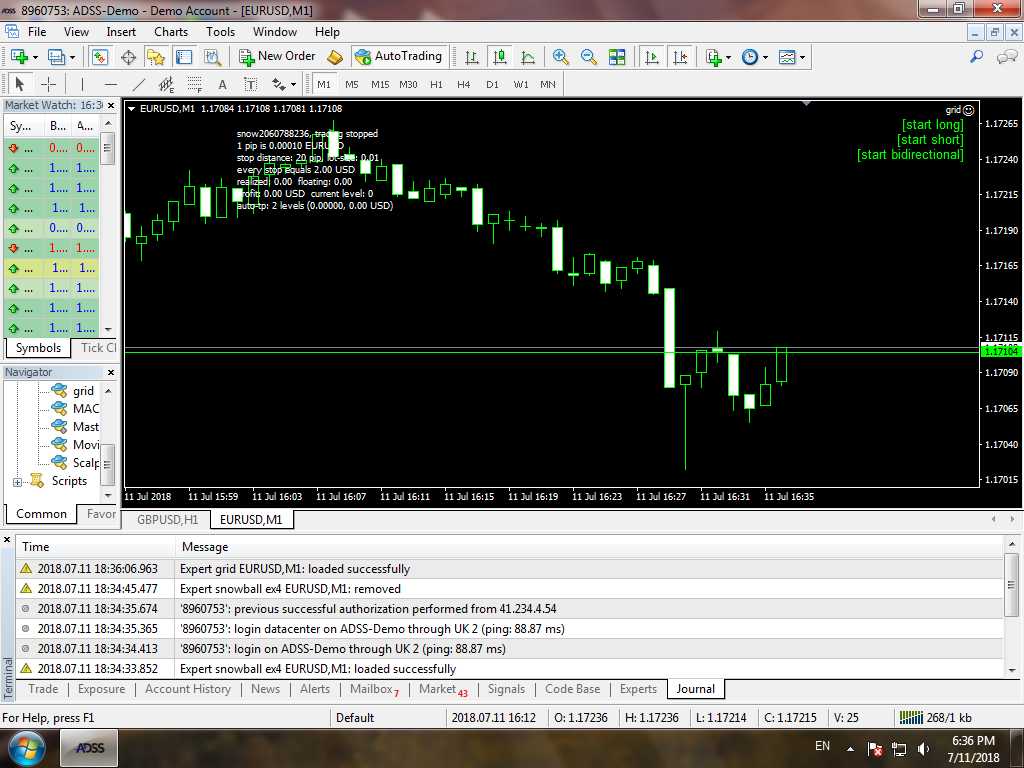Screen dimensions: 1024x768
Task: Open the Indicators list dropdown
Action: click(718, 57)
